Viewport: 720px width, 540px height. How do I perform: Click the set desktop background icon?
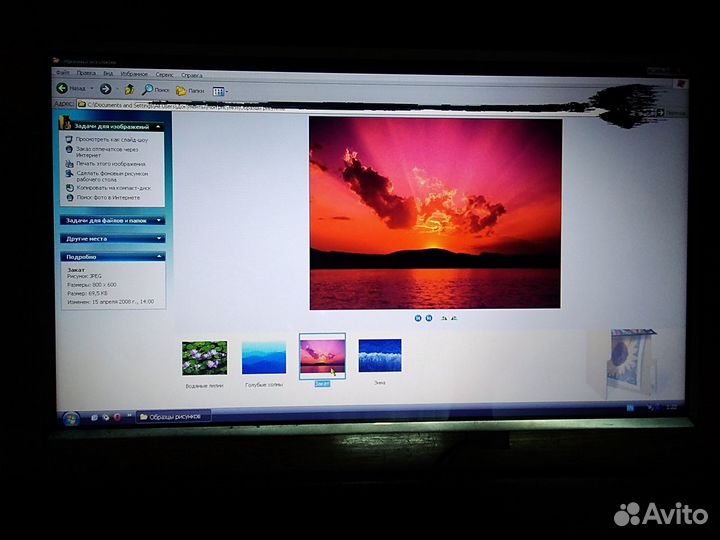[x=69, y=174]
